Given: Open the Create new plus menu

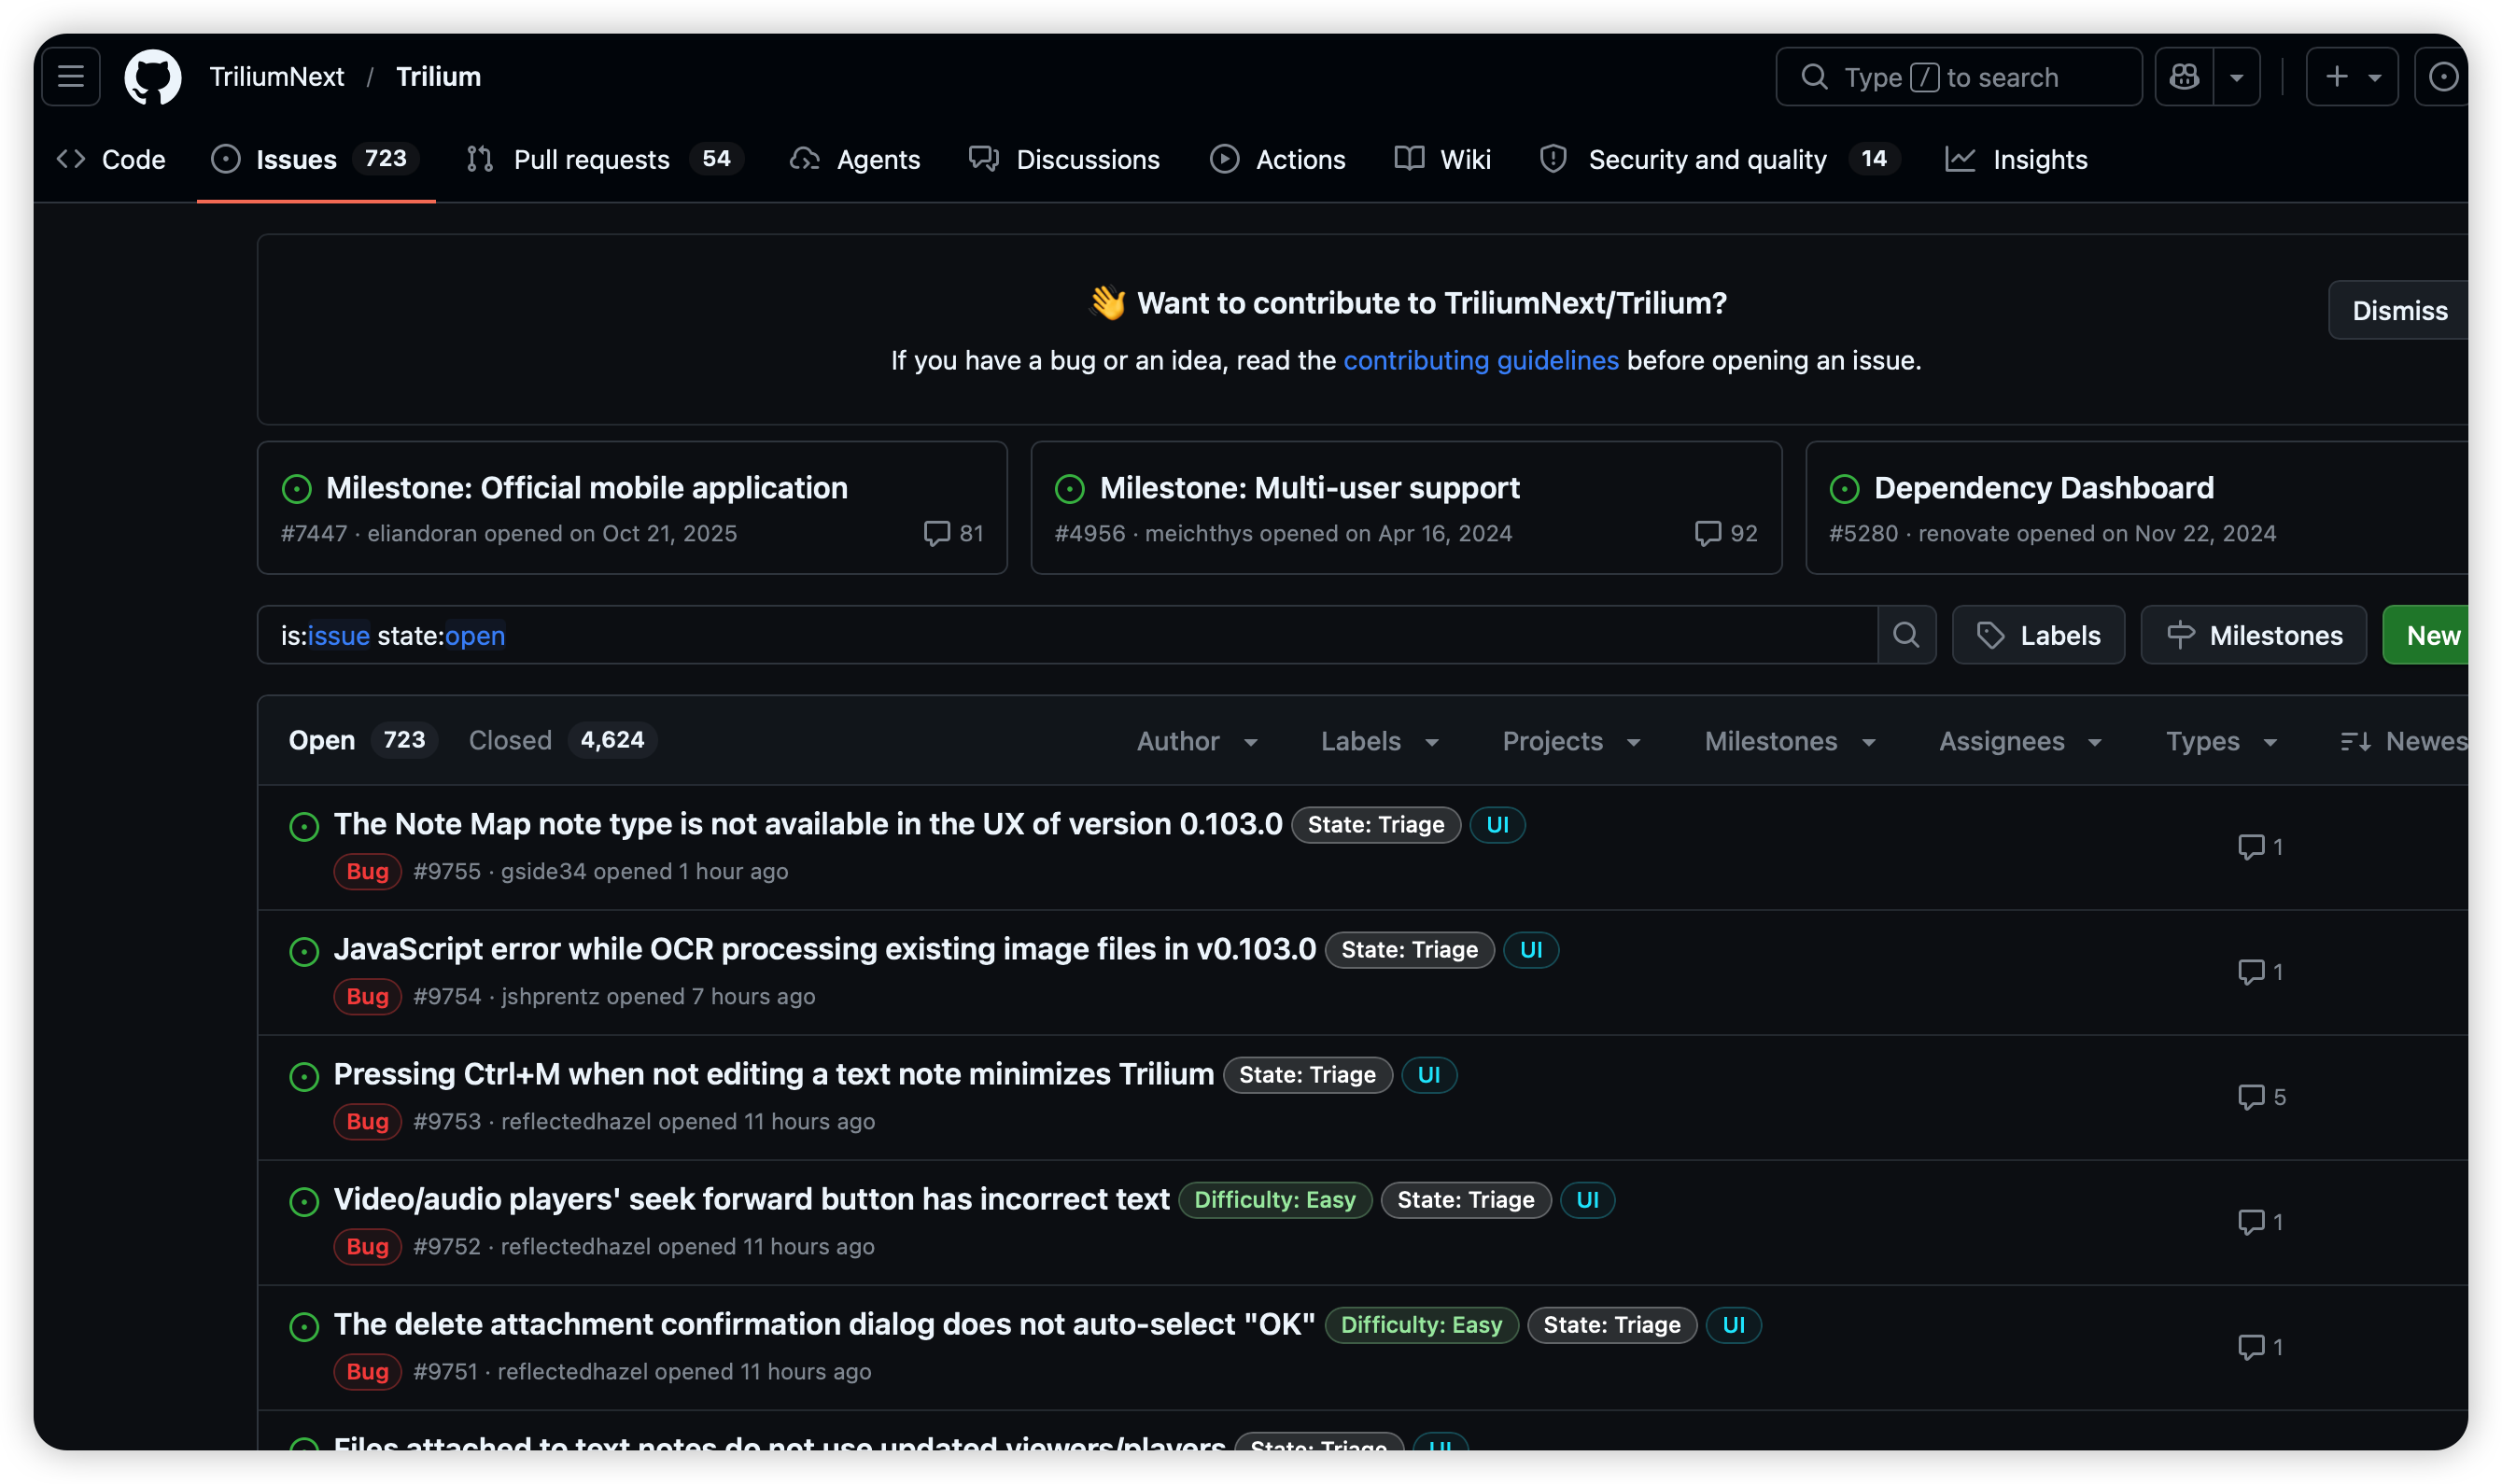Looking at the screenshot, I should pos(2351,77).
